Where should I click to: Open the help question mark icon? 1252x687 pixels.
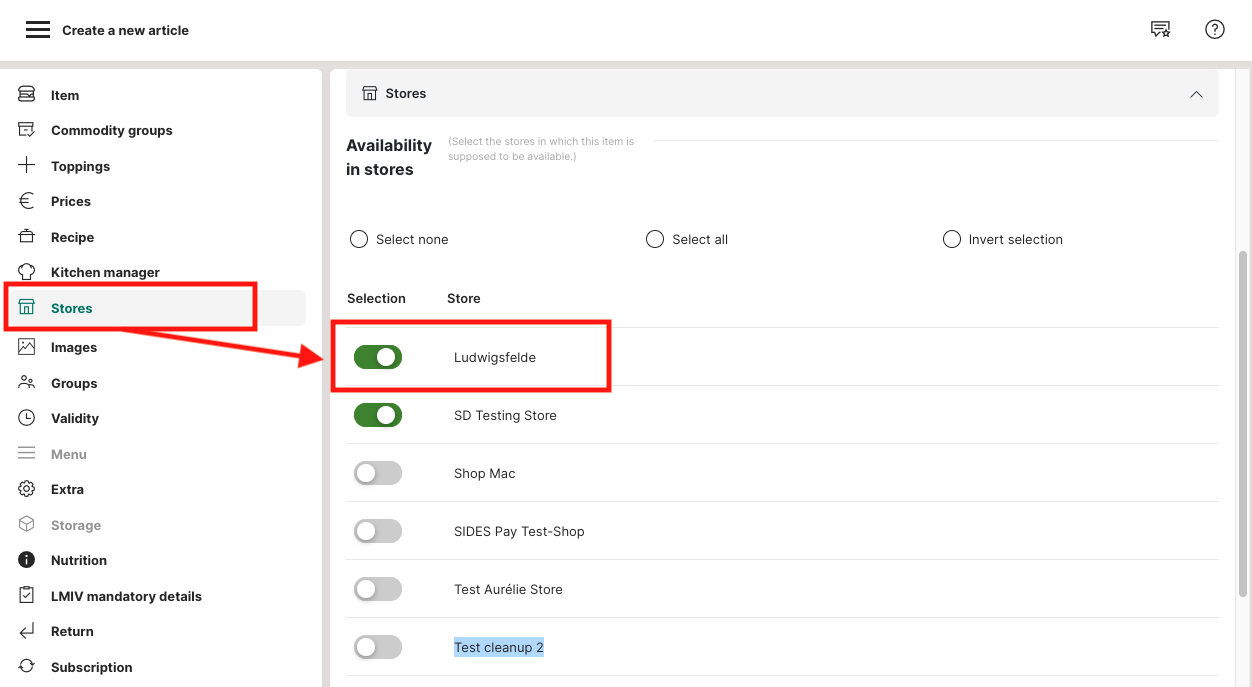(x=1214, y=30)
